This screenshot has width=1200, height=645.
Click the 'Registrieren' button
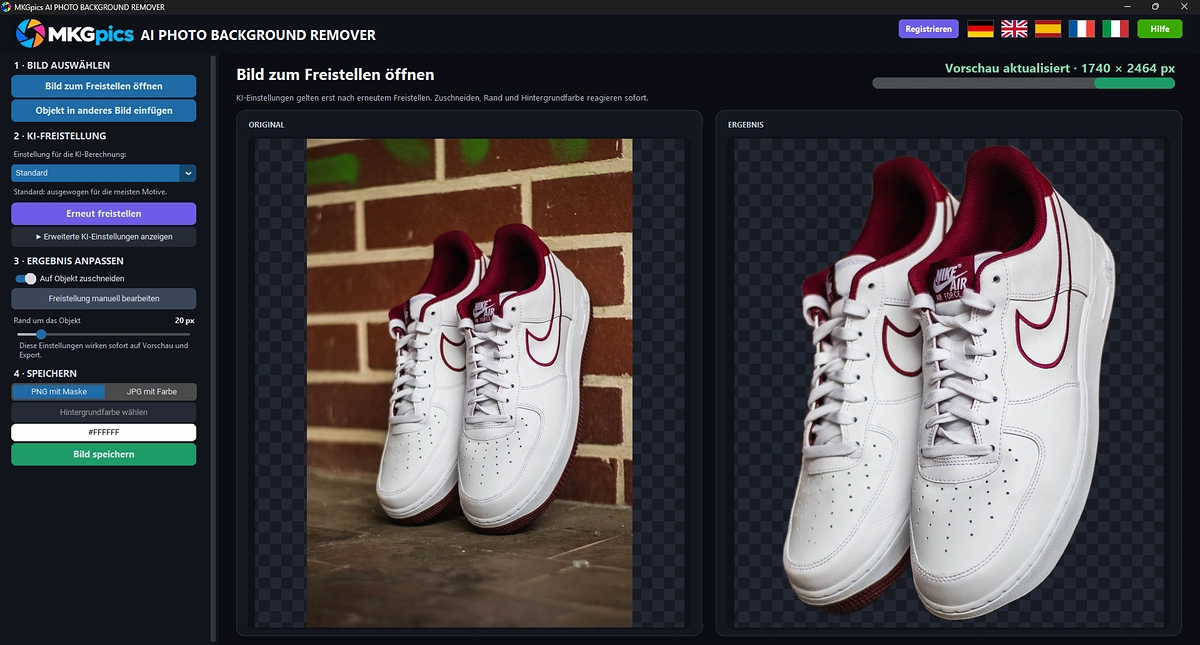(x=929, y=29)
